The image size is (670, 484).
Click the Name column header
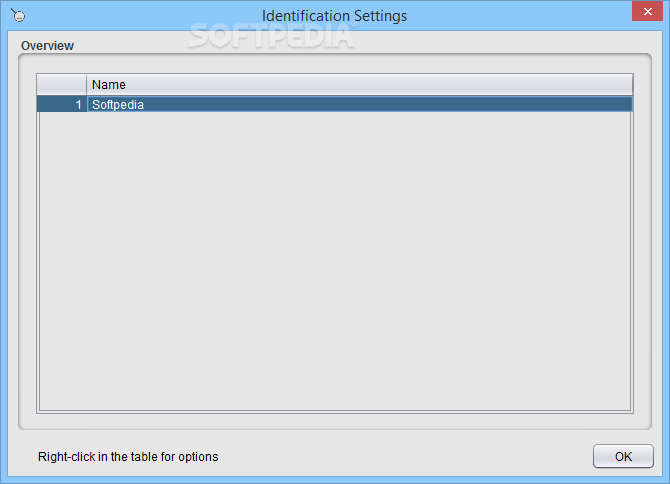pyautogui.click(x=359, y=85)
